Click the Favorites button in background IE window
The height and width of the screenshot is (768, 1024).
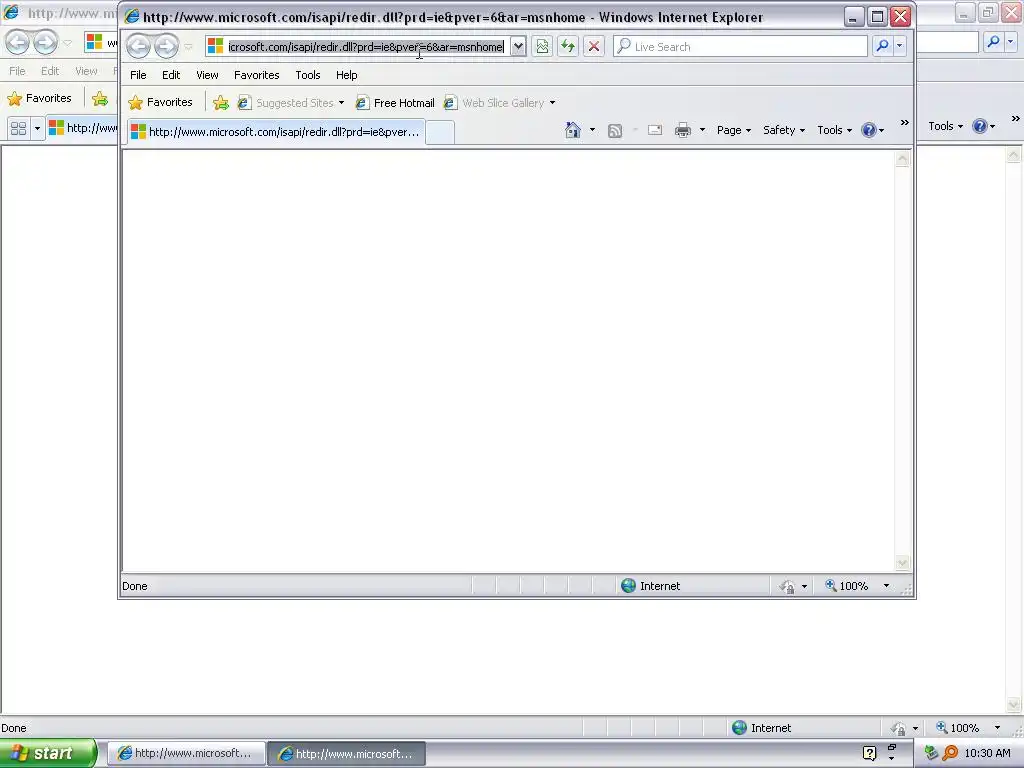[39, 99]
